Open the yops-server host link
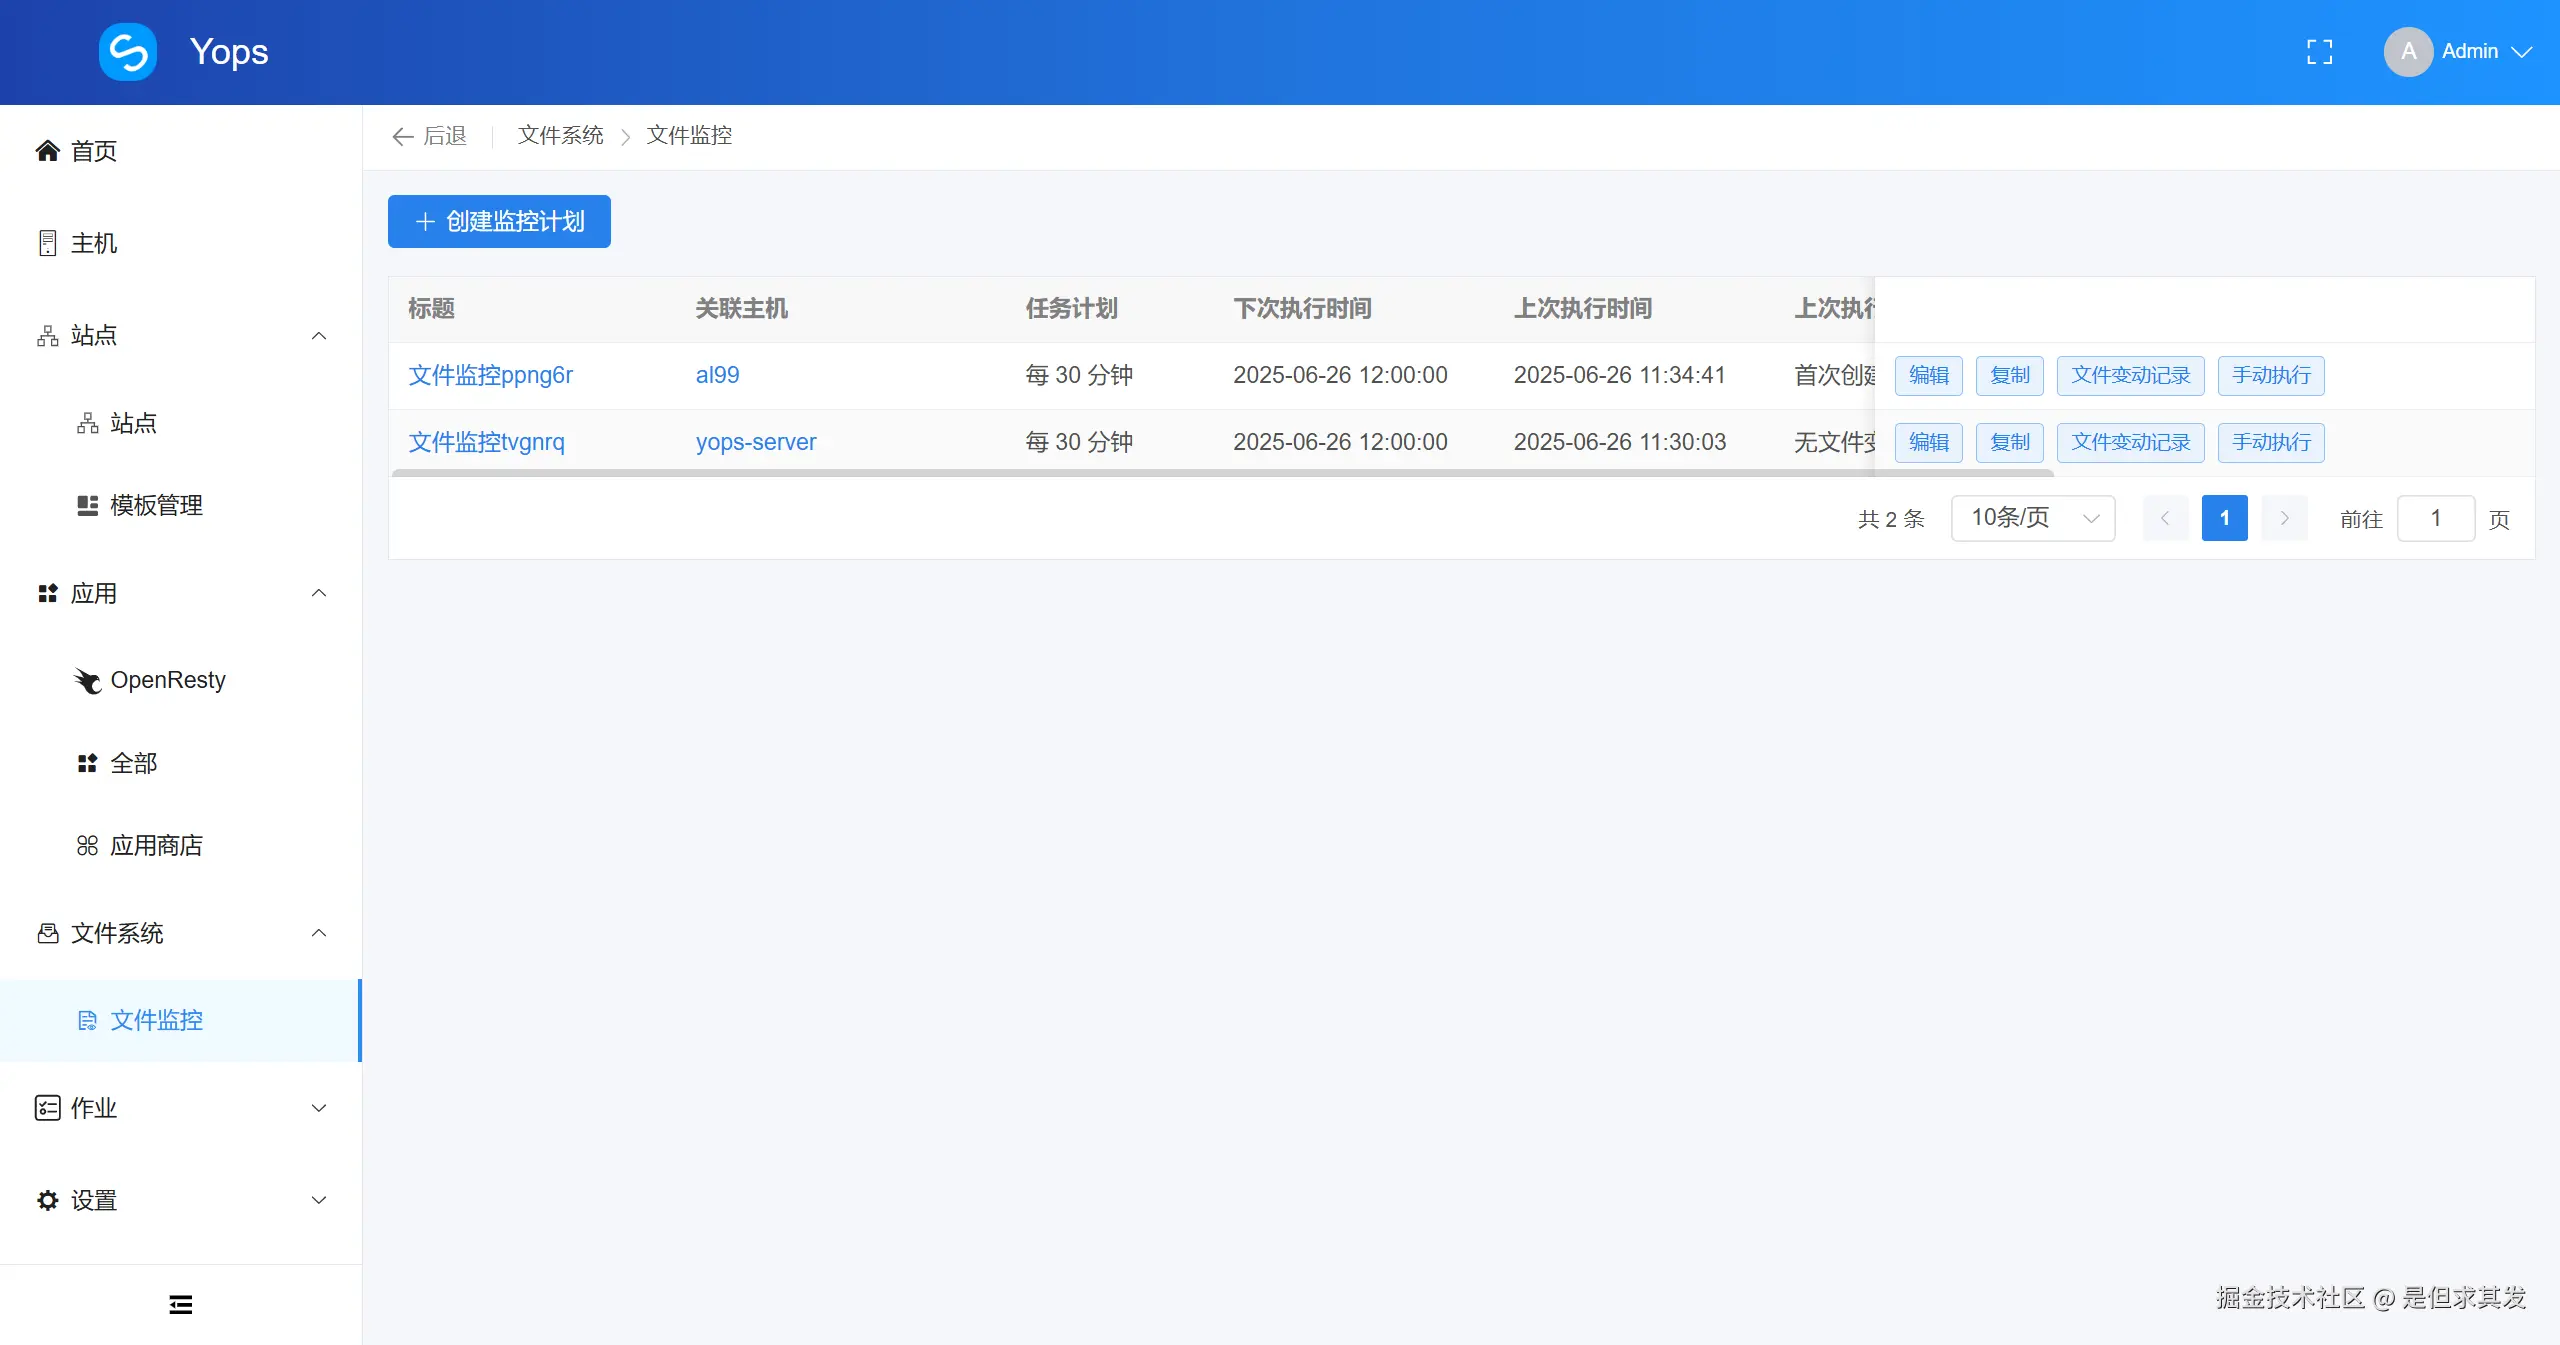2560x1345 pixels. [x=755, y=441]
